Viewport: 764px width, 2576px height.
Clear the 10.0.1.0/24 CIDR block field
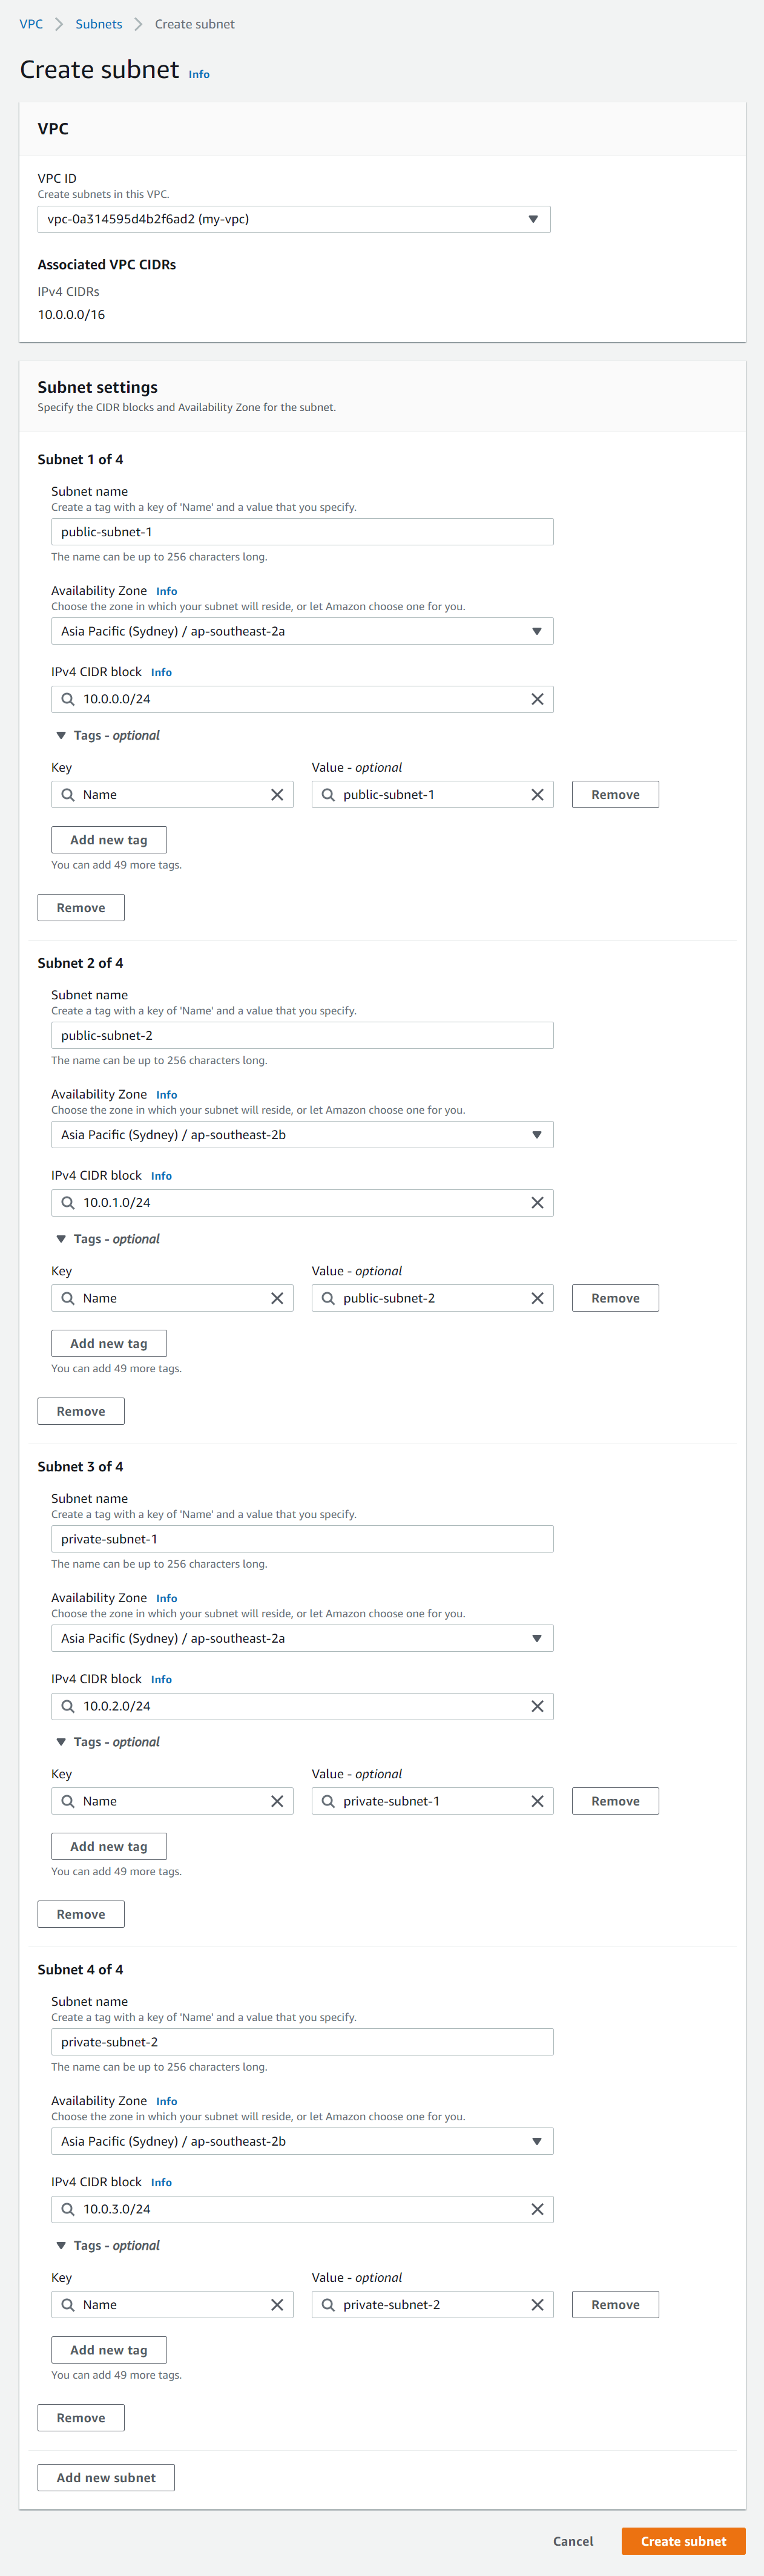537,1202
